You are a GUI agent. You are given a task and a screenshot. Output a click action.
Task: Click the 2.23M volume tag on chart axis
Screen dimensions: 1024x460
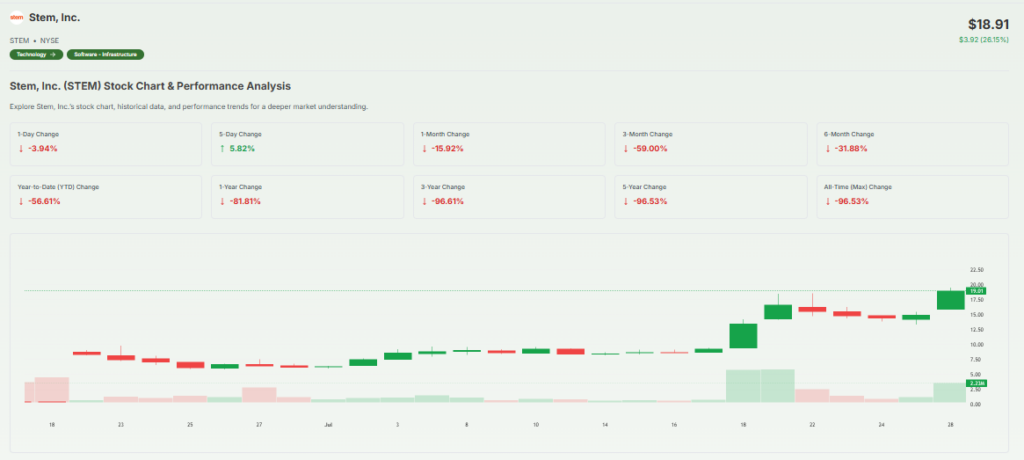point(976,383)
